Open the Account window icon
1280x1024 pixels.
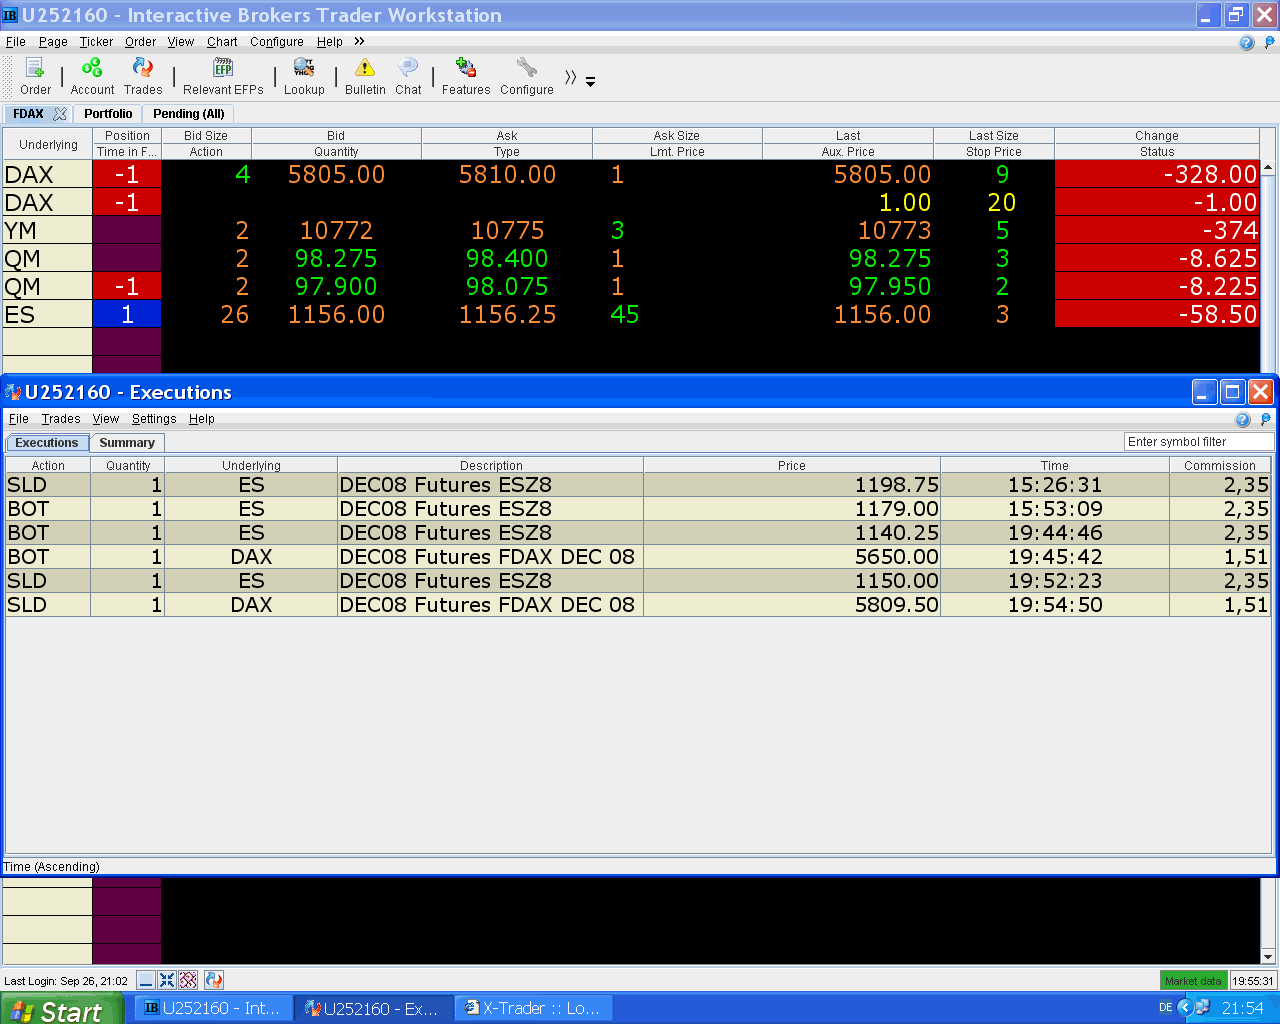[92, 76]
